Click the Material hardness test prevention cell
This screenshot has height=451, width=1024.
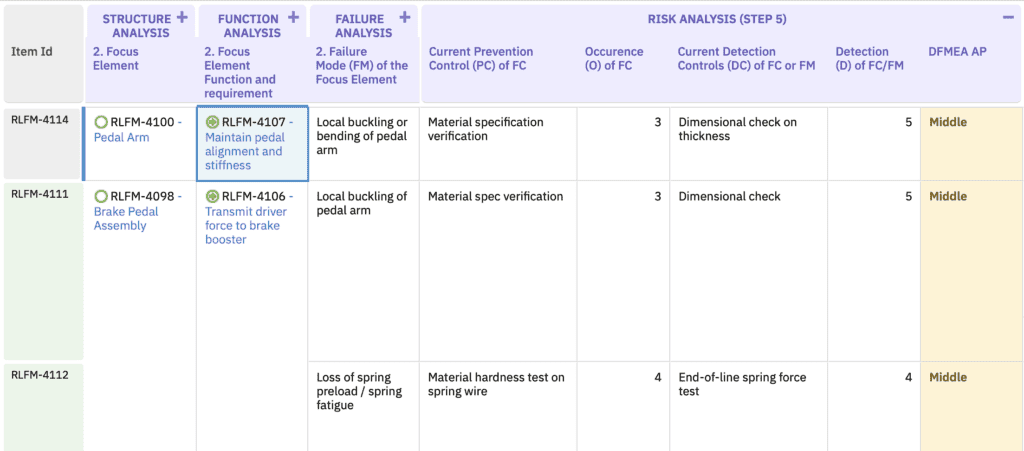pyautogui.click(x=496, y=384)
